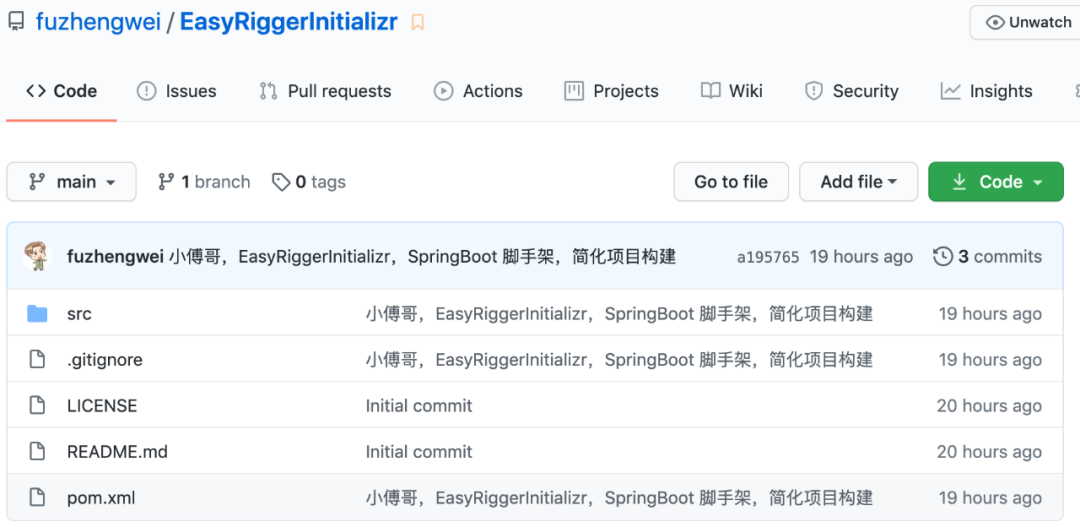Viewport: 1080px width, 527px height.
Task: Click commit hash a195765
Action: (x=768, y=257)
